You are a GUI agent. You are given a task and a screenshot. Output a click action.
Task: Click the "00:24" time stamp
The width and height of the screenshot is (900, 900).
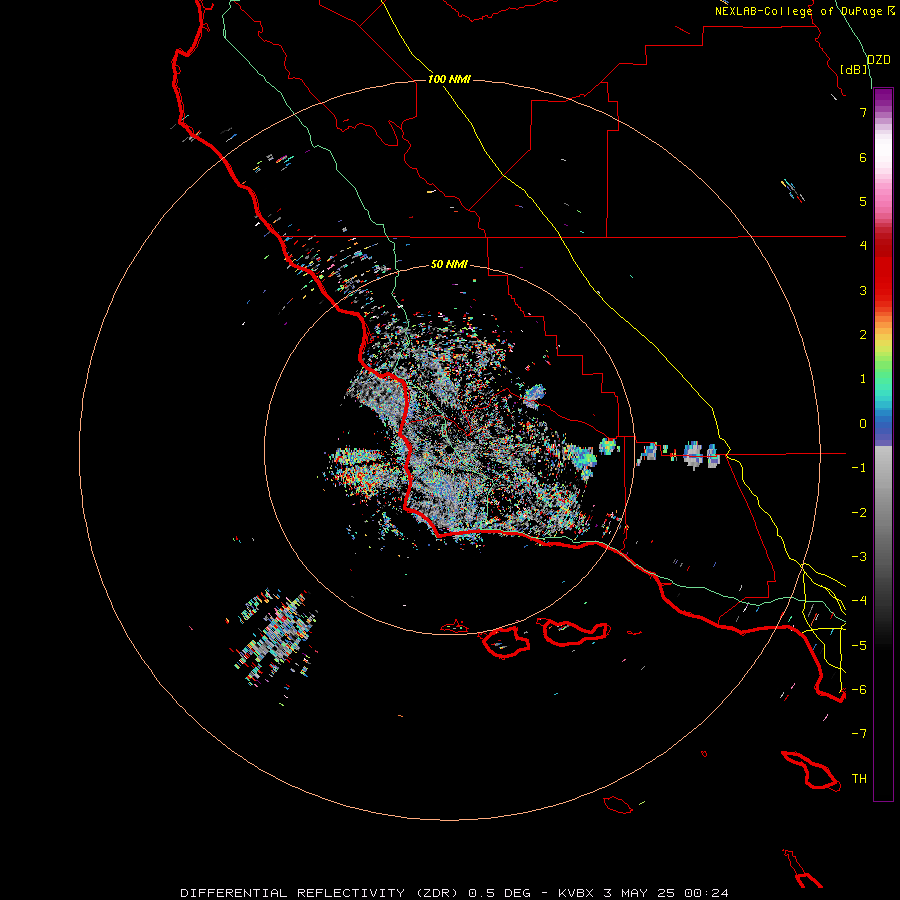click(706, 893)
